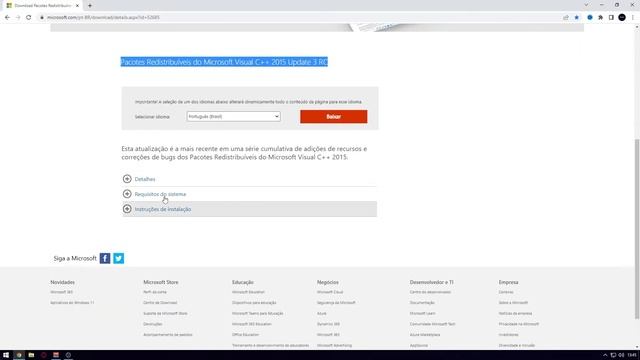Image resolution: width=640 pixels, height=360 pixels.
Task: Share this page from the address bar
Action: 566,18
